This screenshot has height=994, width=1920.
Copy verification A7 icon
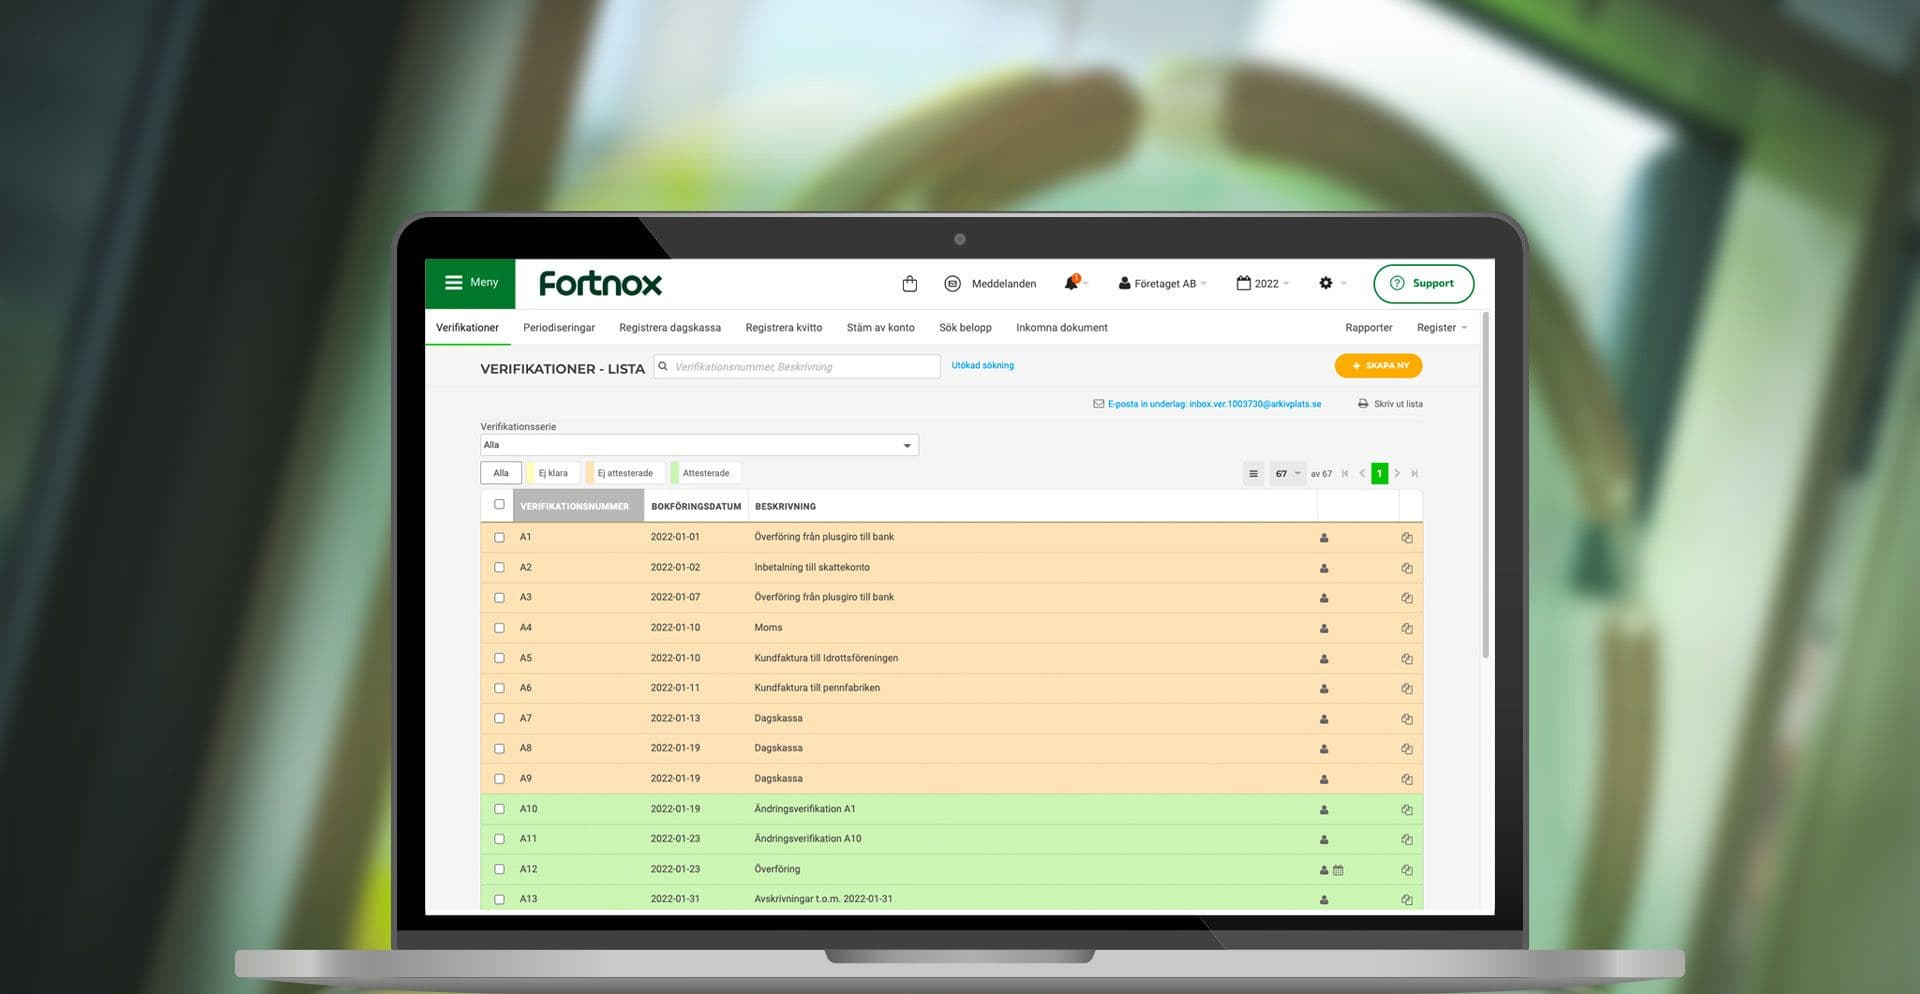pos(1407,719)
